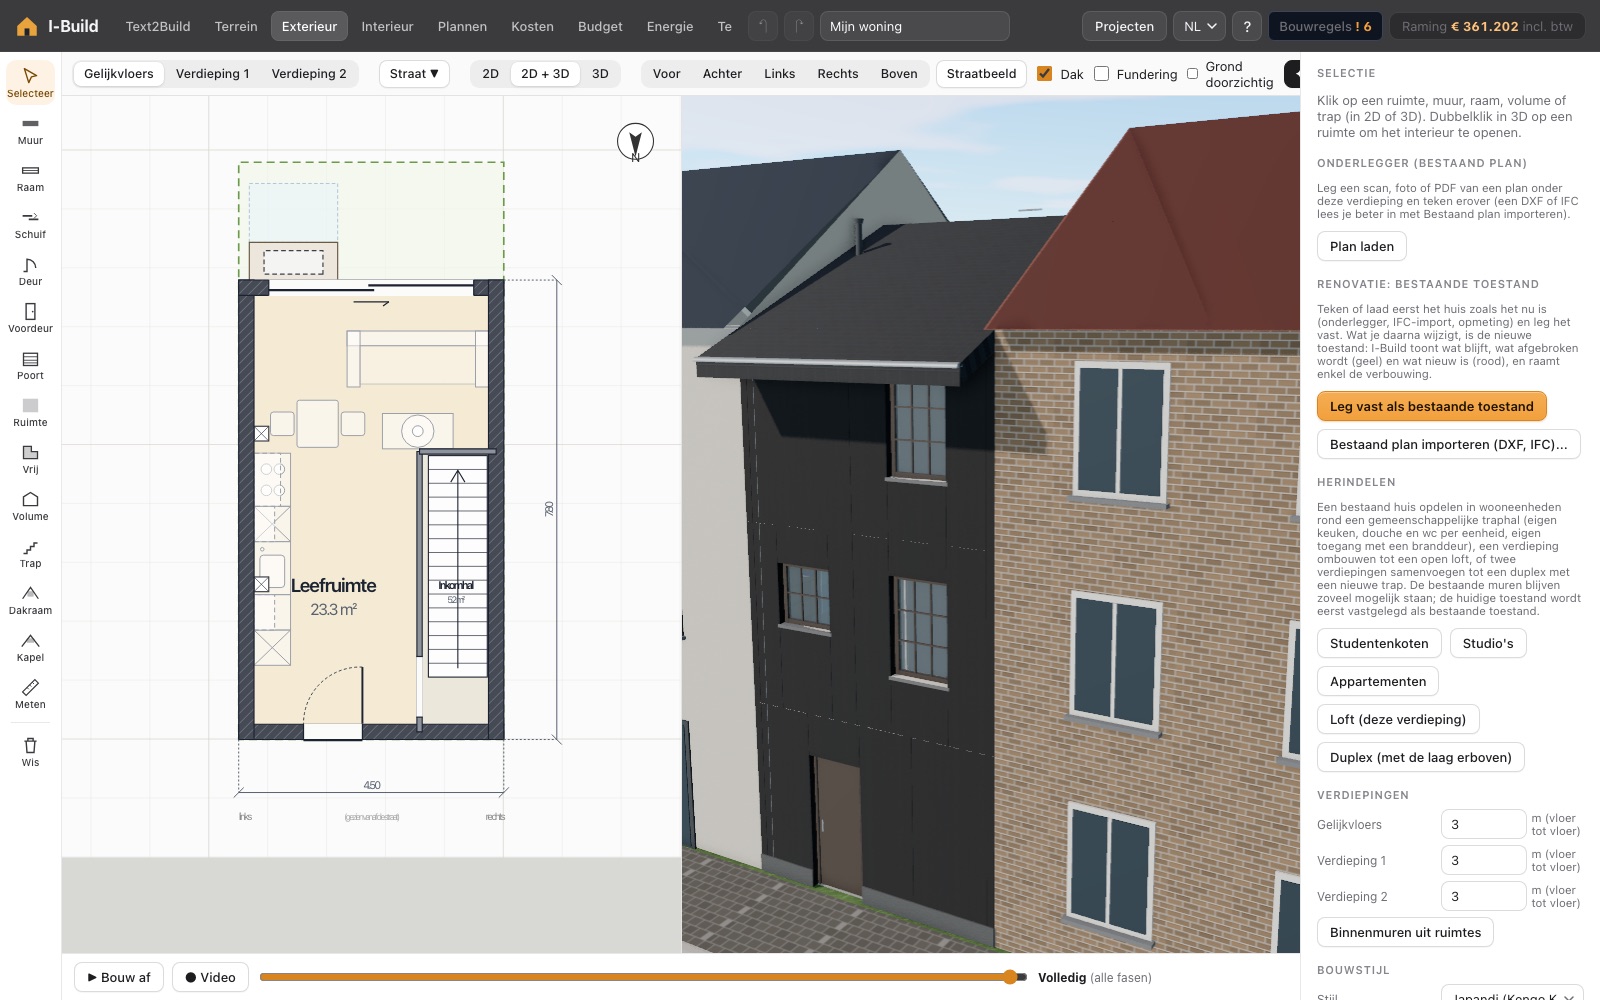Switch to 3D only view
Image resolution: width=1600 pixels, height=1000 pixels.
(x=600, y=73)
